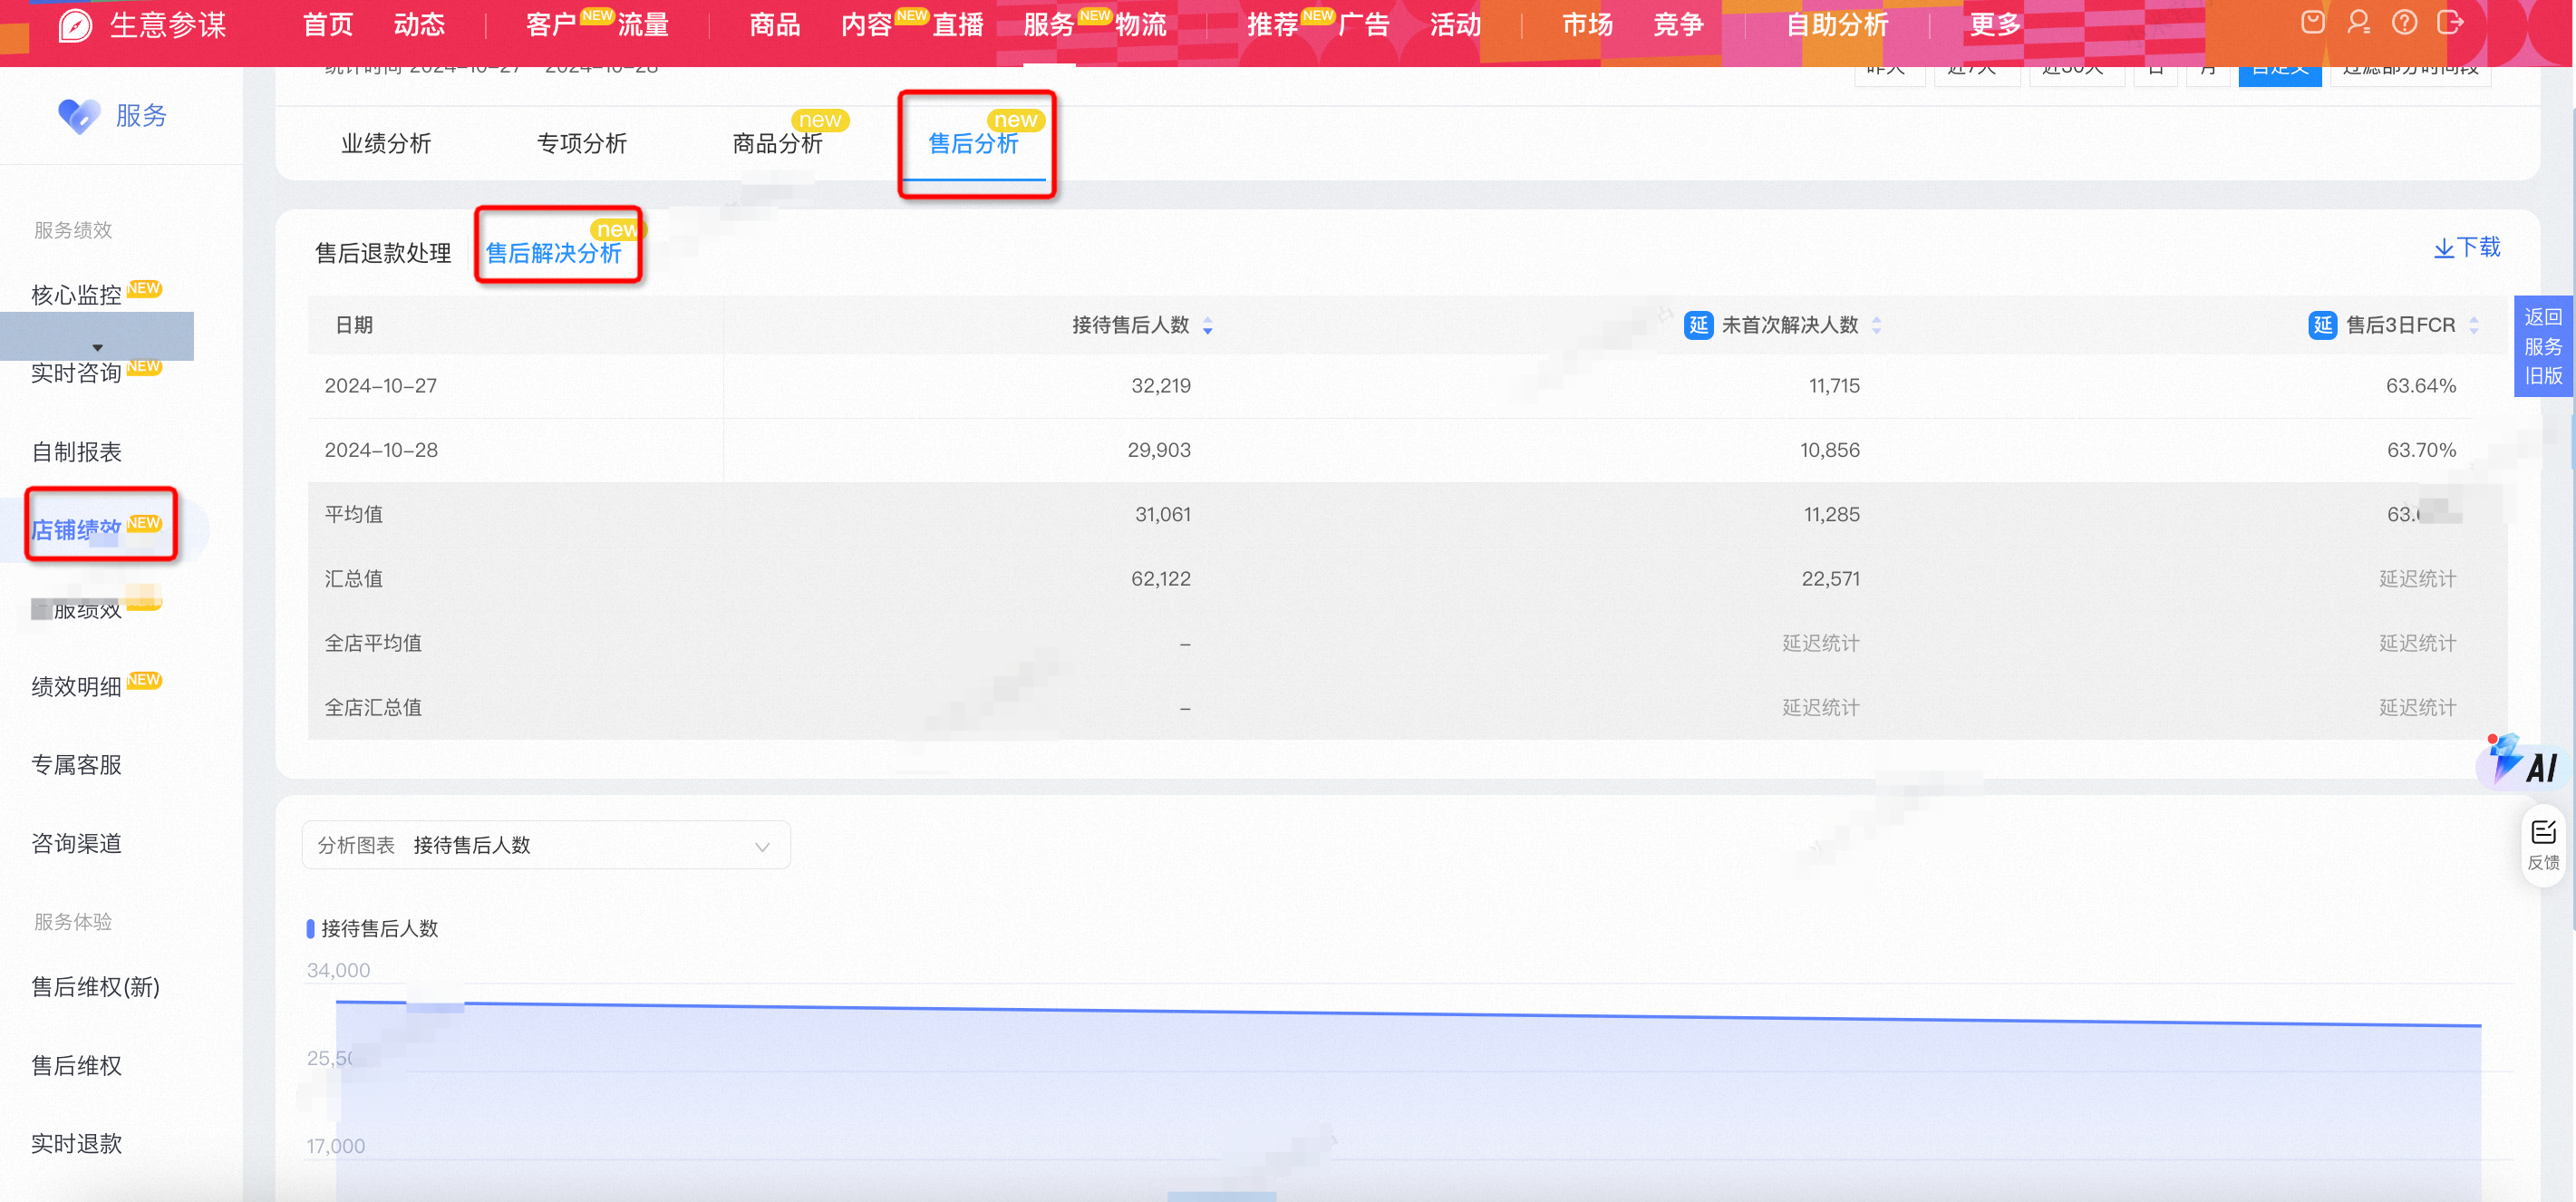
Task: Open 活动 in top navigation
Action: [1455, 25]
